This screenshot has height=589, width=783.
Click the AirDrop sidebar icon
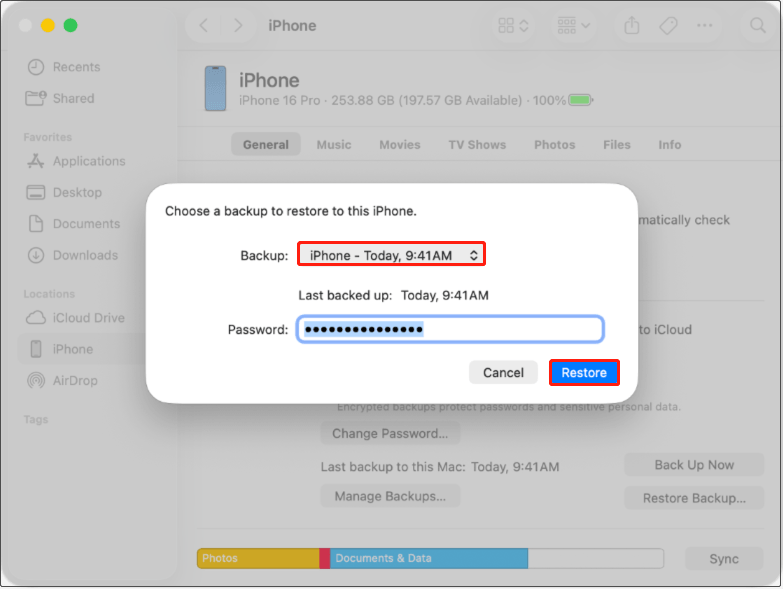36,380
